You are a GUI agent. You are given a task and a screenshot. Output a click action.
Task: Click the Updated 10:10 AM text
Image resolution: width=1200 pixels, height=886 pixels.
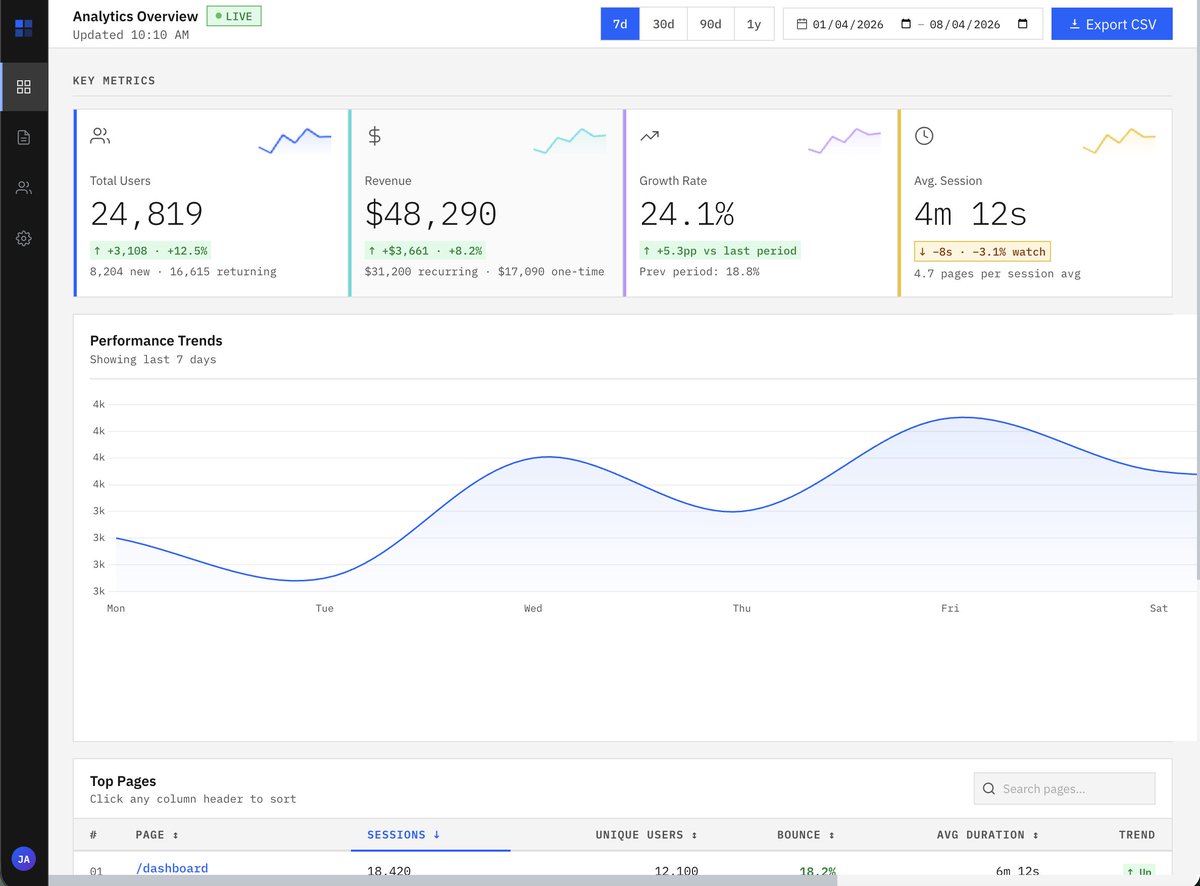click(x=131, y=35)
